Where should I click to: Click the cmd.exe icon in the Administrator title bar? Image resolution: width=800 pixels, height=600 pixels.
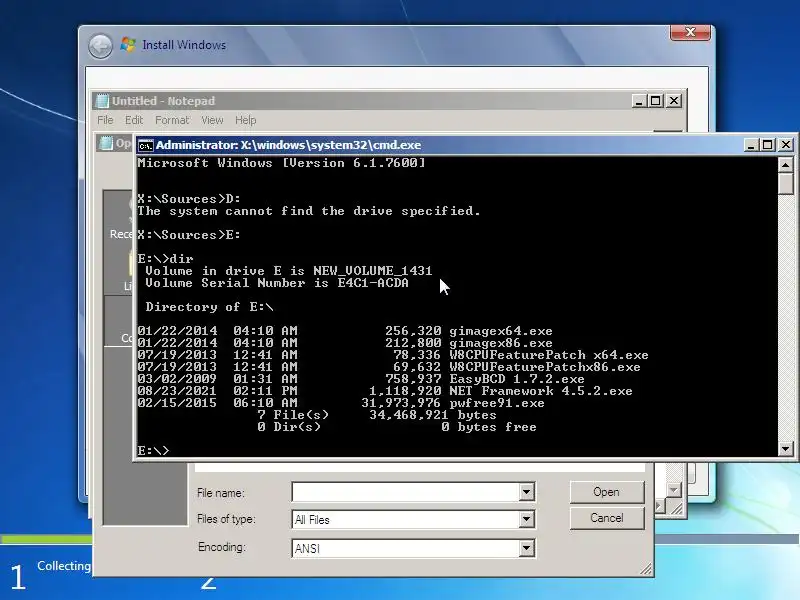click(x=145, y=145)
